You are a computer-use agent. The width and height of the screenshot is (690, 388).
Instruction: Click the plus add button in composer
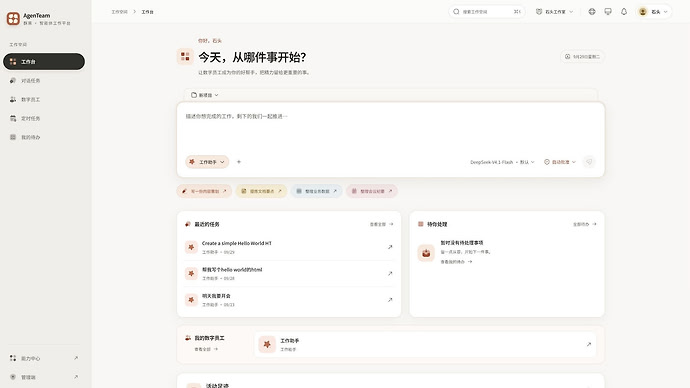pyautogui.click(x=239, y=162)
